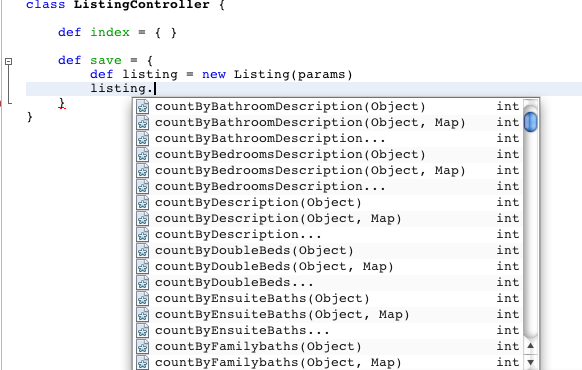
Task: Click the scrollbar up arrow in completion popup
Action: [530, 346]
